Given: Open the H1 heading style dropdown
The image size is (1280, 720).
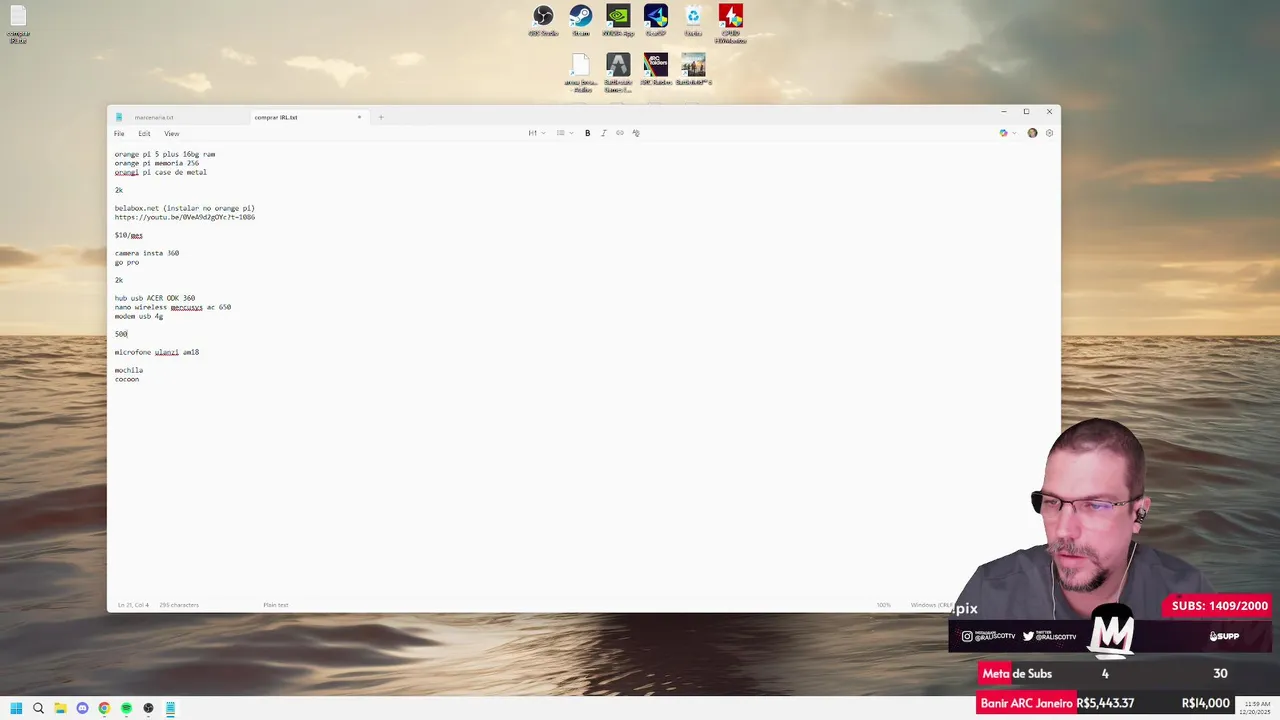Looking at the screenshot, I should point(537,133).
